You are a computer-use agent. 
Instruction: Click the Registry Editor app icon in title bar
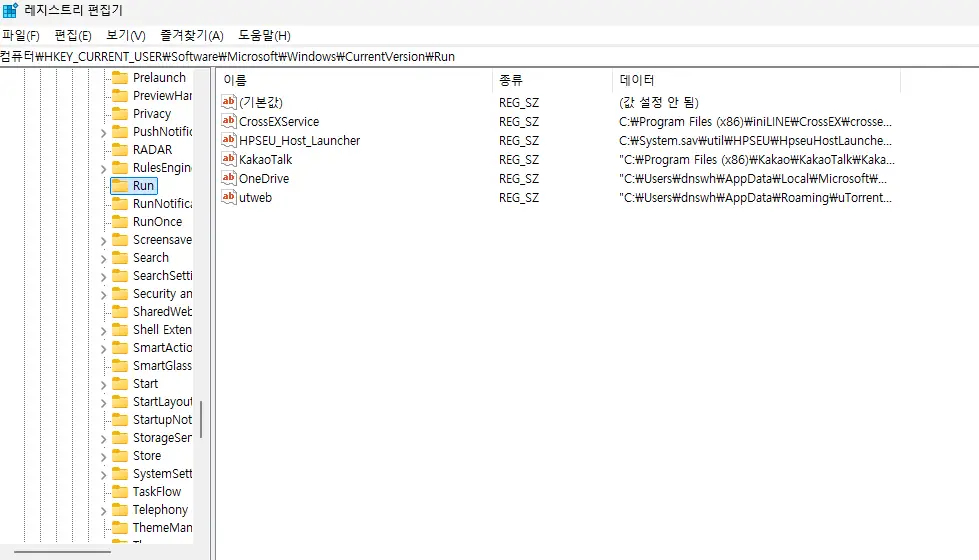tap(10, 11)
